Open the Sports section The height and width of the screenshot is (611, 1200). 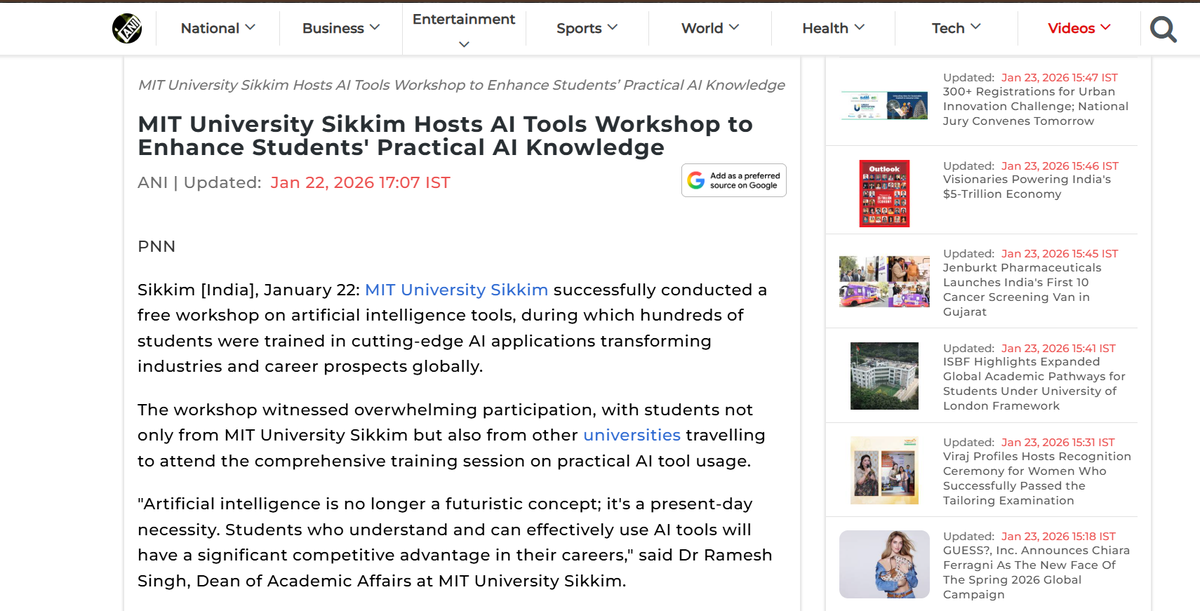coord(579,28)
